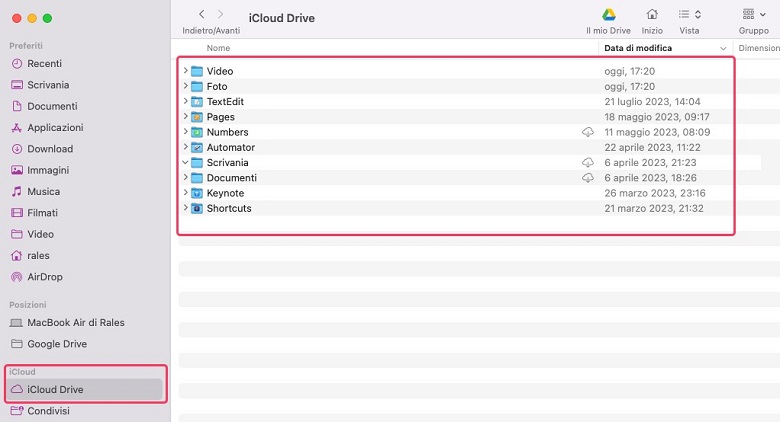The image size is (780, 422).
Task: Open Video in the sidebar favorites
Action: [32, 234]
